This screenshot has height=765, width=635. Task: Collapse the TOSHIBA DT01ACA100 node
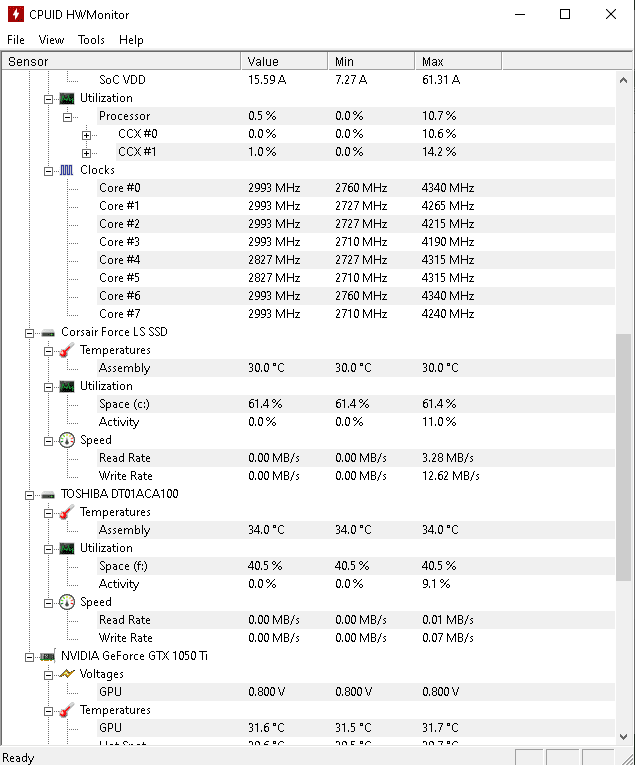pyautogui.click(x=29, y=495)
